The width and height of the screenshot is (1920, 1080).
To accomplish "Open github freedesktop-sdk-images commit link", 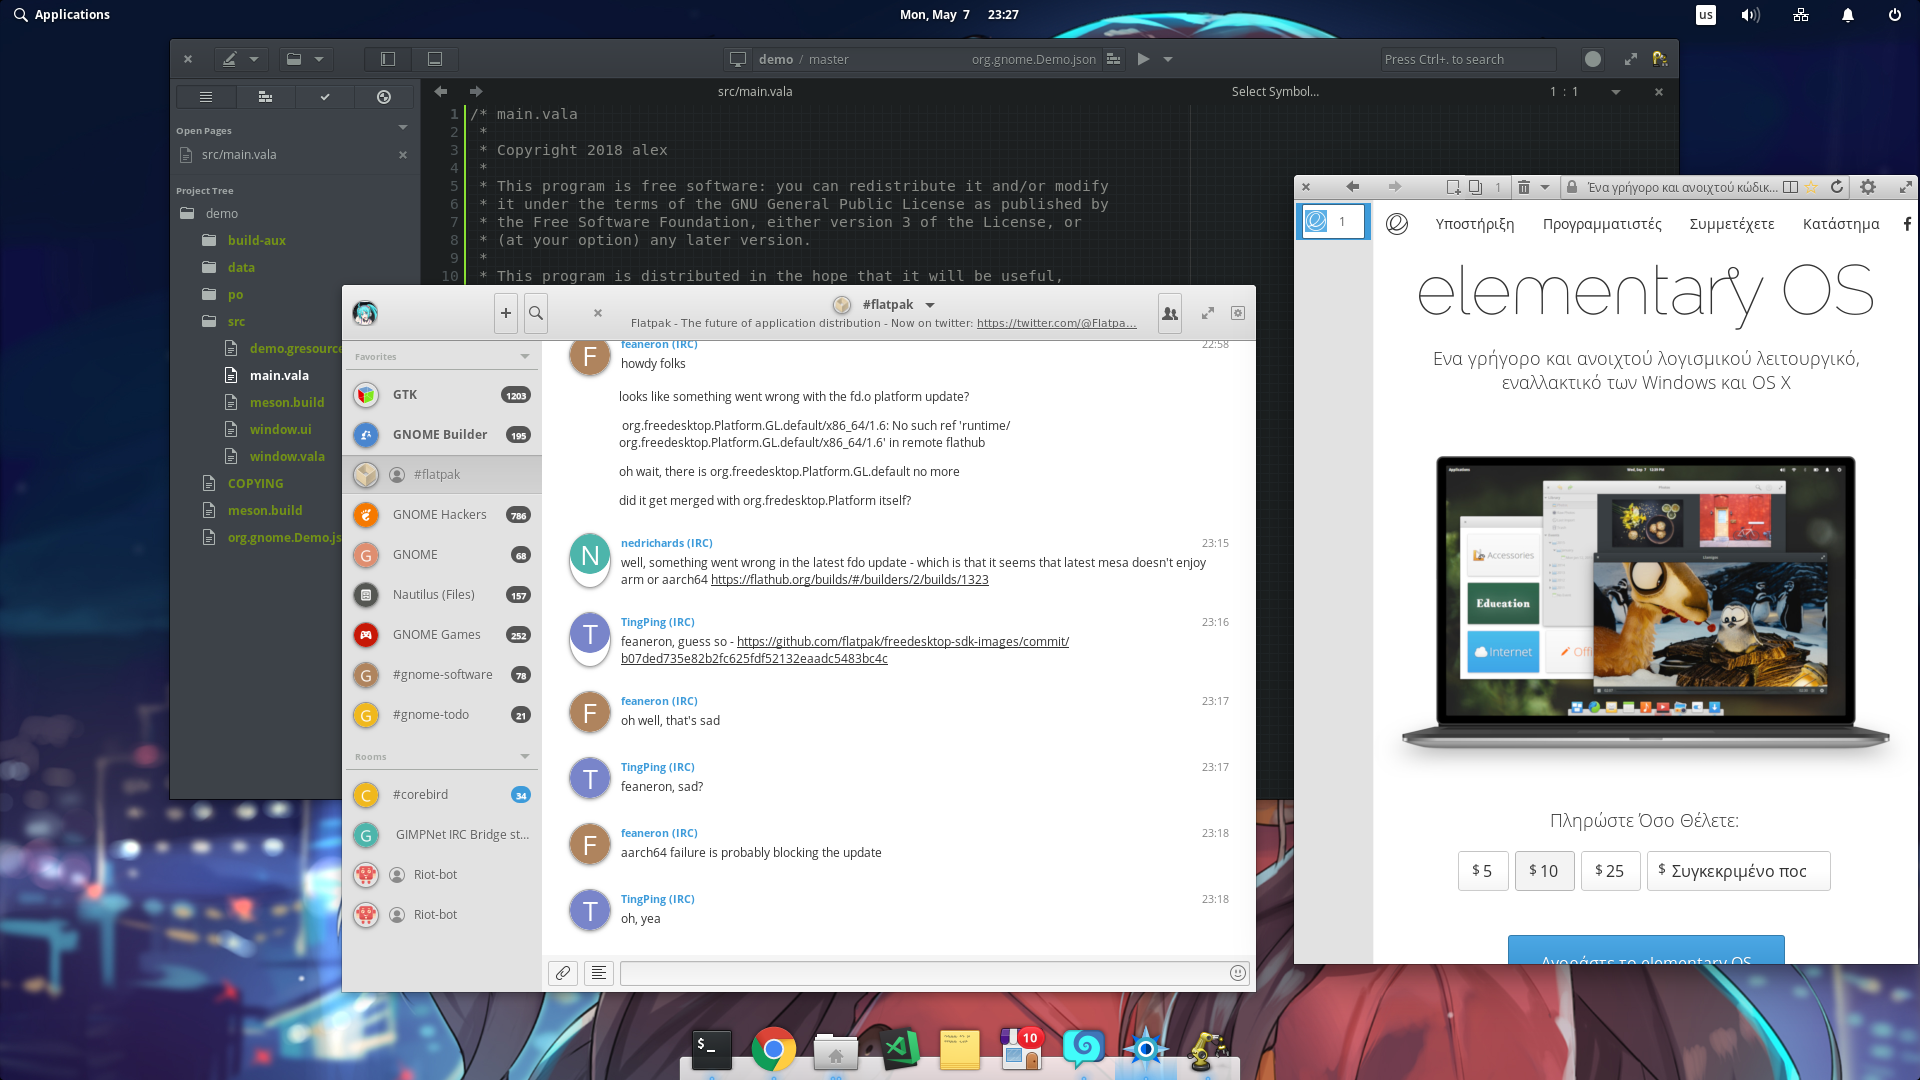I will click(844, 650).
